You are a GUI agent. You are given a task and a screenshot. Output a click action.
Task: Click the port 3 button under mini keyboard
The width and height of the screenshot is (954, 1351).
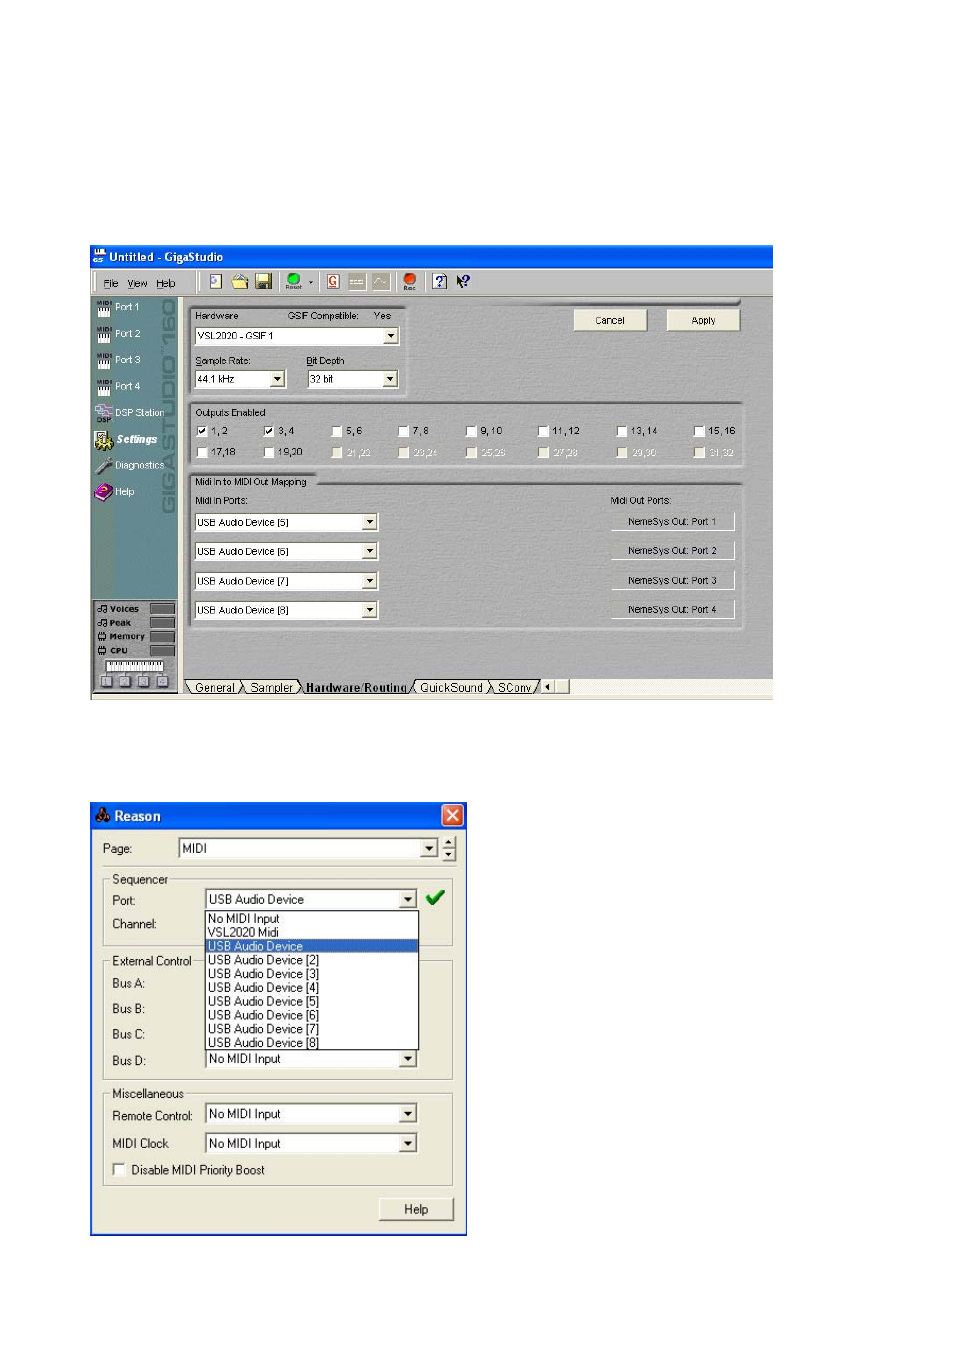(143, 682)
